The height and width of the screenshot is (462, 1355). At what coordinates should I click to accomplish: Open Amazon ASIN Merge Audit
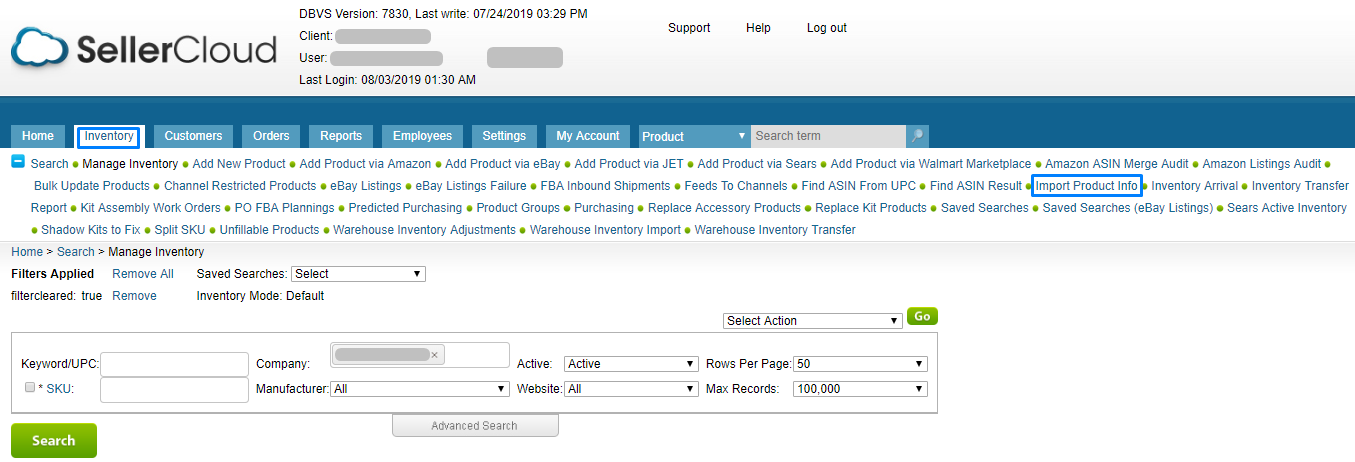click(x=1117, y=164)
